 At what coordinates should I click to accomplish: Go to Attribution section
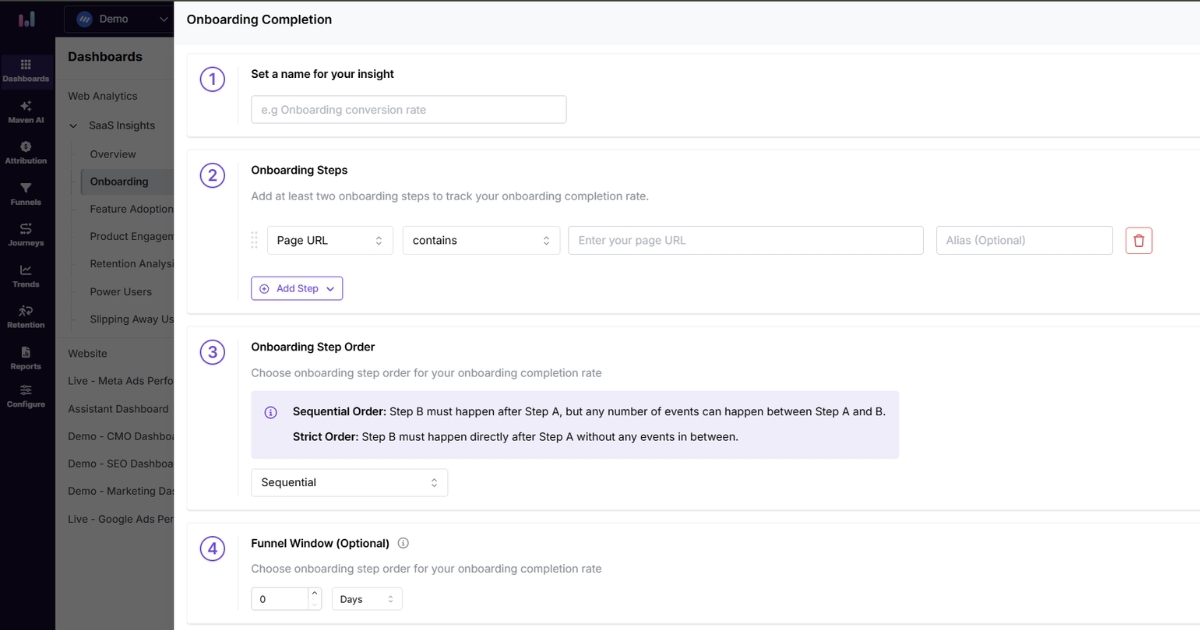[x=26, y=153]
